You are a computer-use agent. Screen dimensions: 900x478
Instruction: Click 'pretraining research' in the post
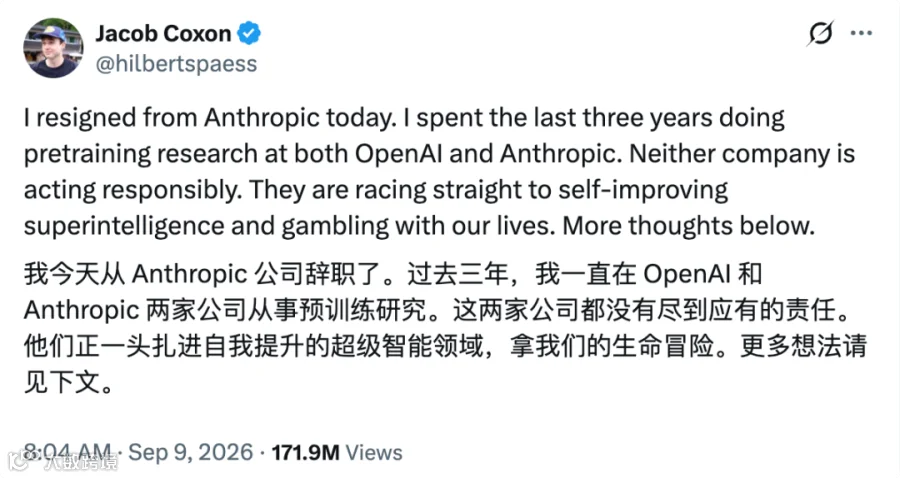[x=141, y=154]
